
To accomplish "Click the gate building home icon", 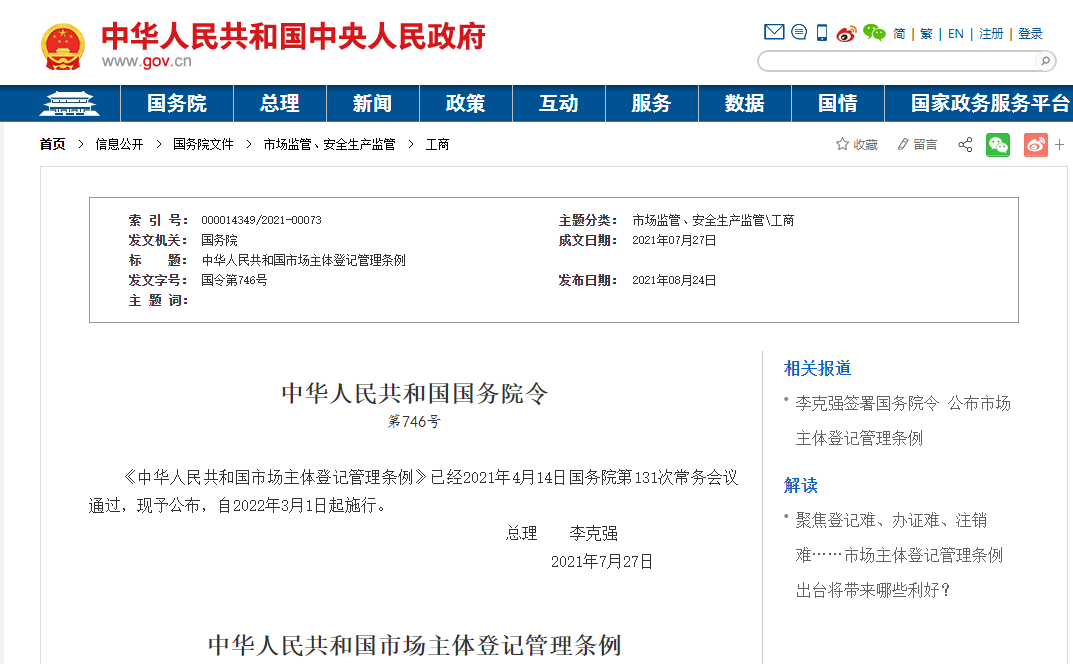I will click(69, 103).
